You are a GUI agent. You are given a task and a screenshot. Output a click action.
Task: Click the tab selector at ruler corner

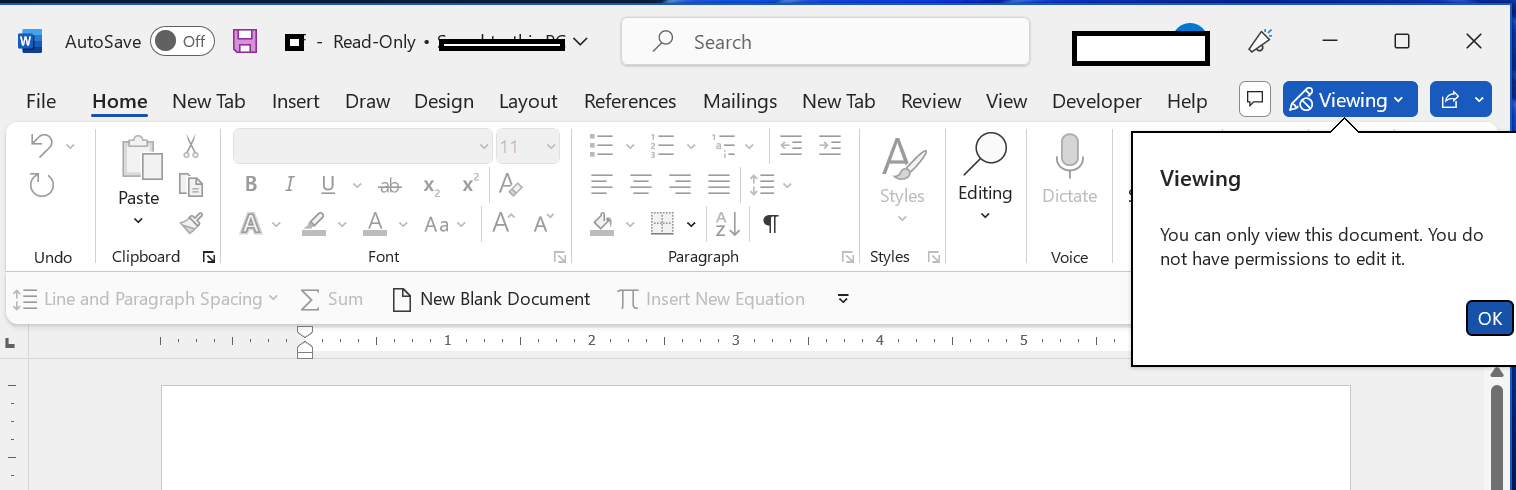pos(10,343)
